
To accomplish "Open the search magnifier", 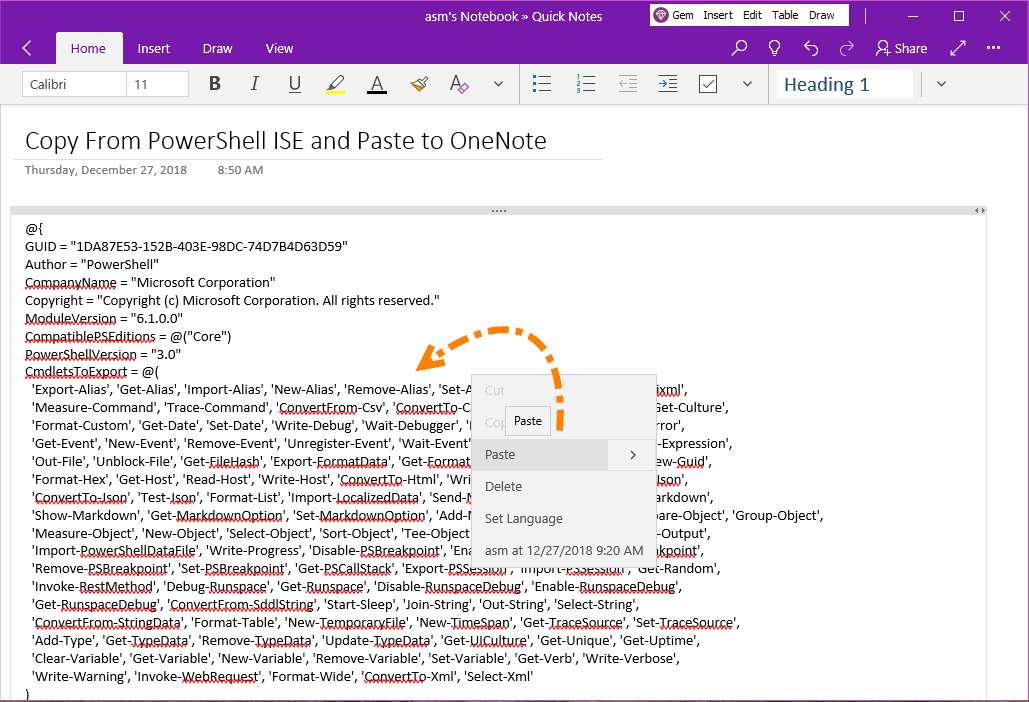I will click(x=739, y=47).
